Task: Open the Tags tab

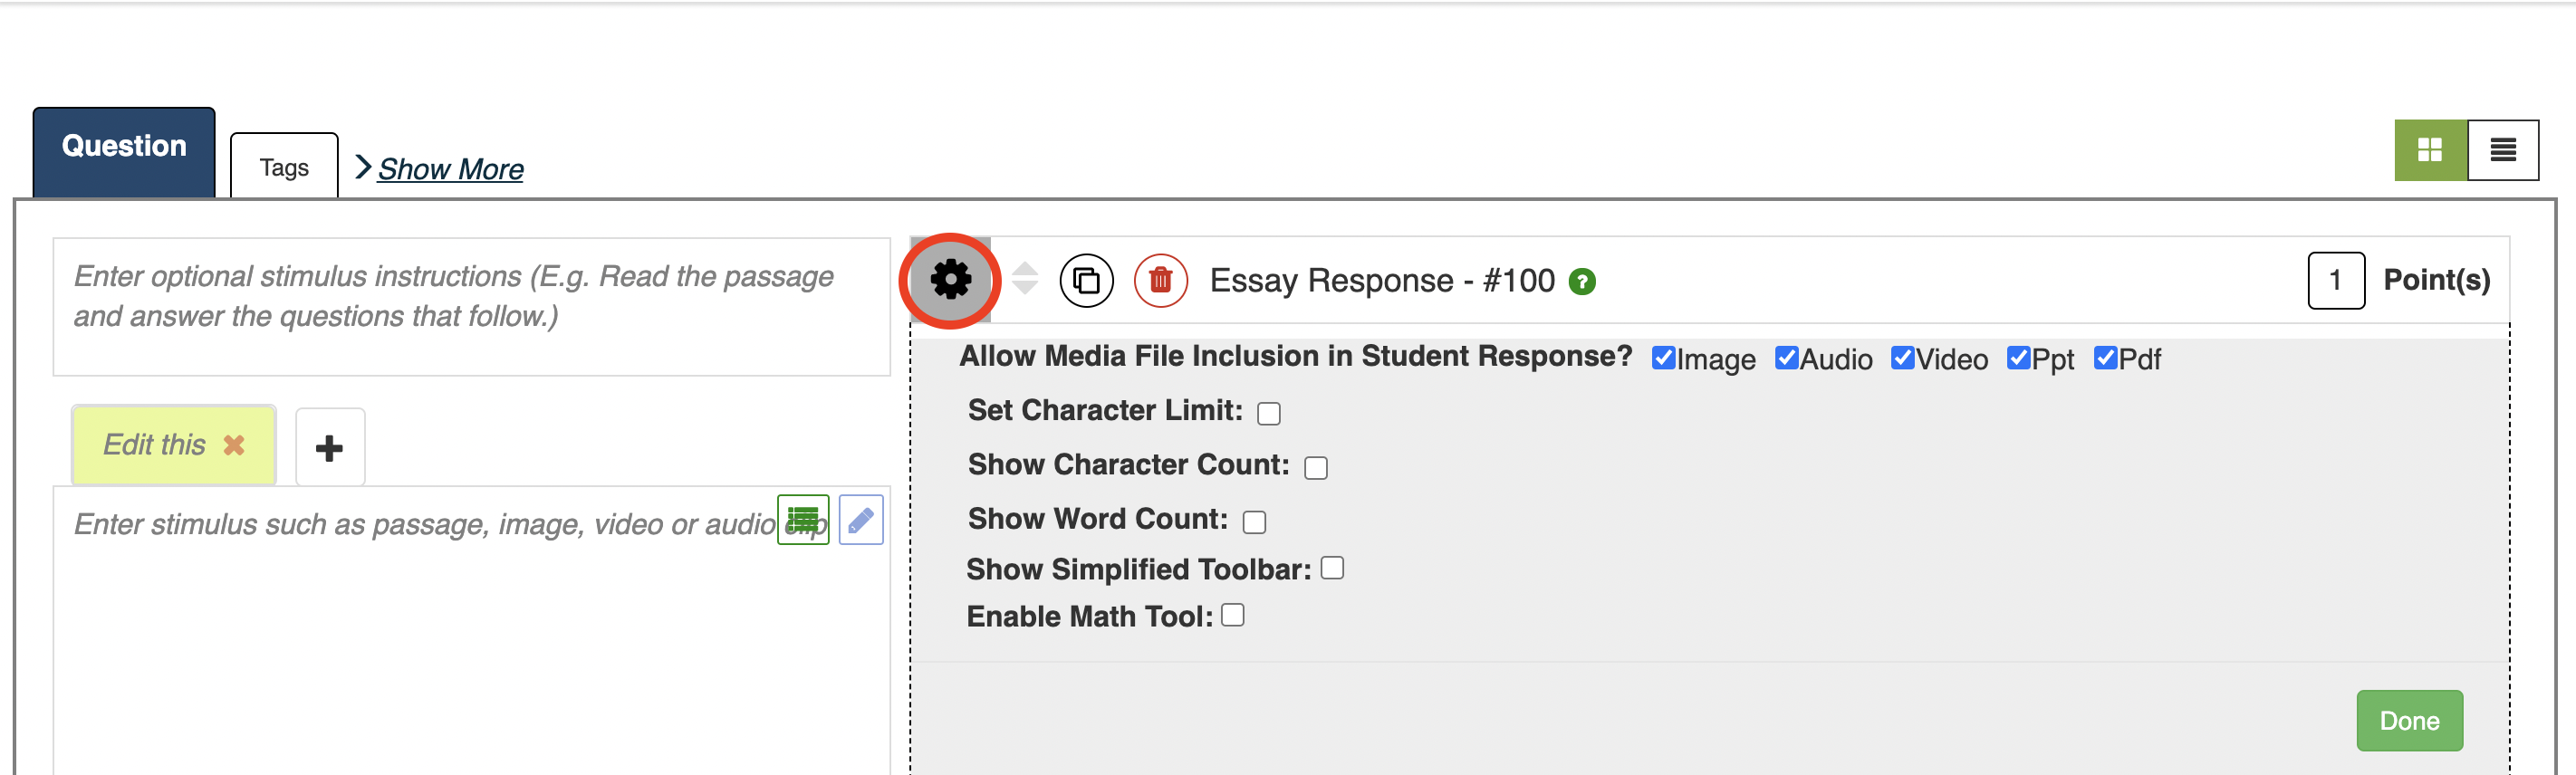Action: click(x=284, y=167)
